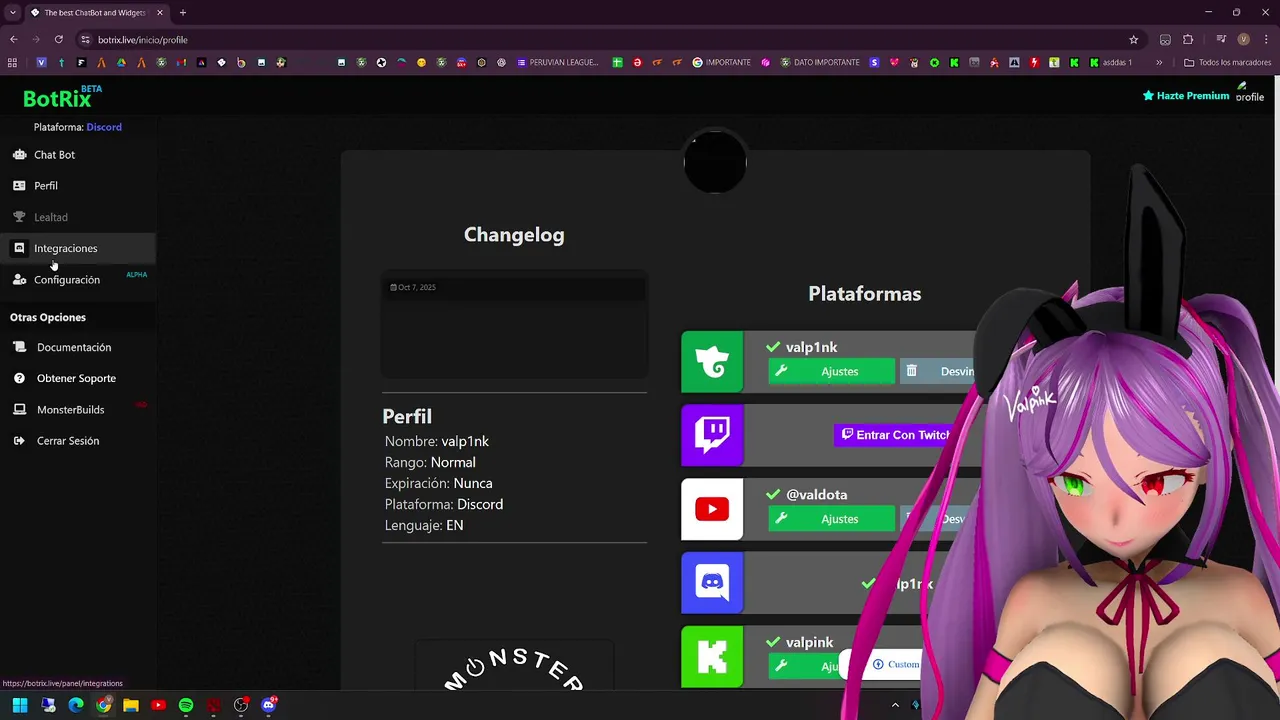Open media control icon in browser toolbar

tap(1221, 40)
